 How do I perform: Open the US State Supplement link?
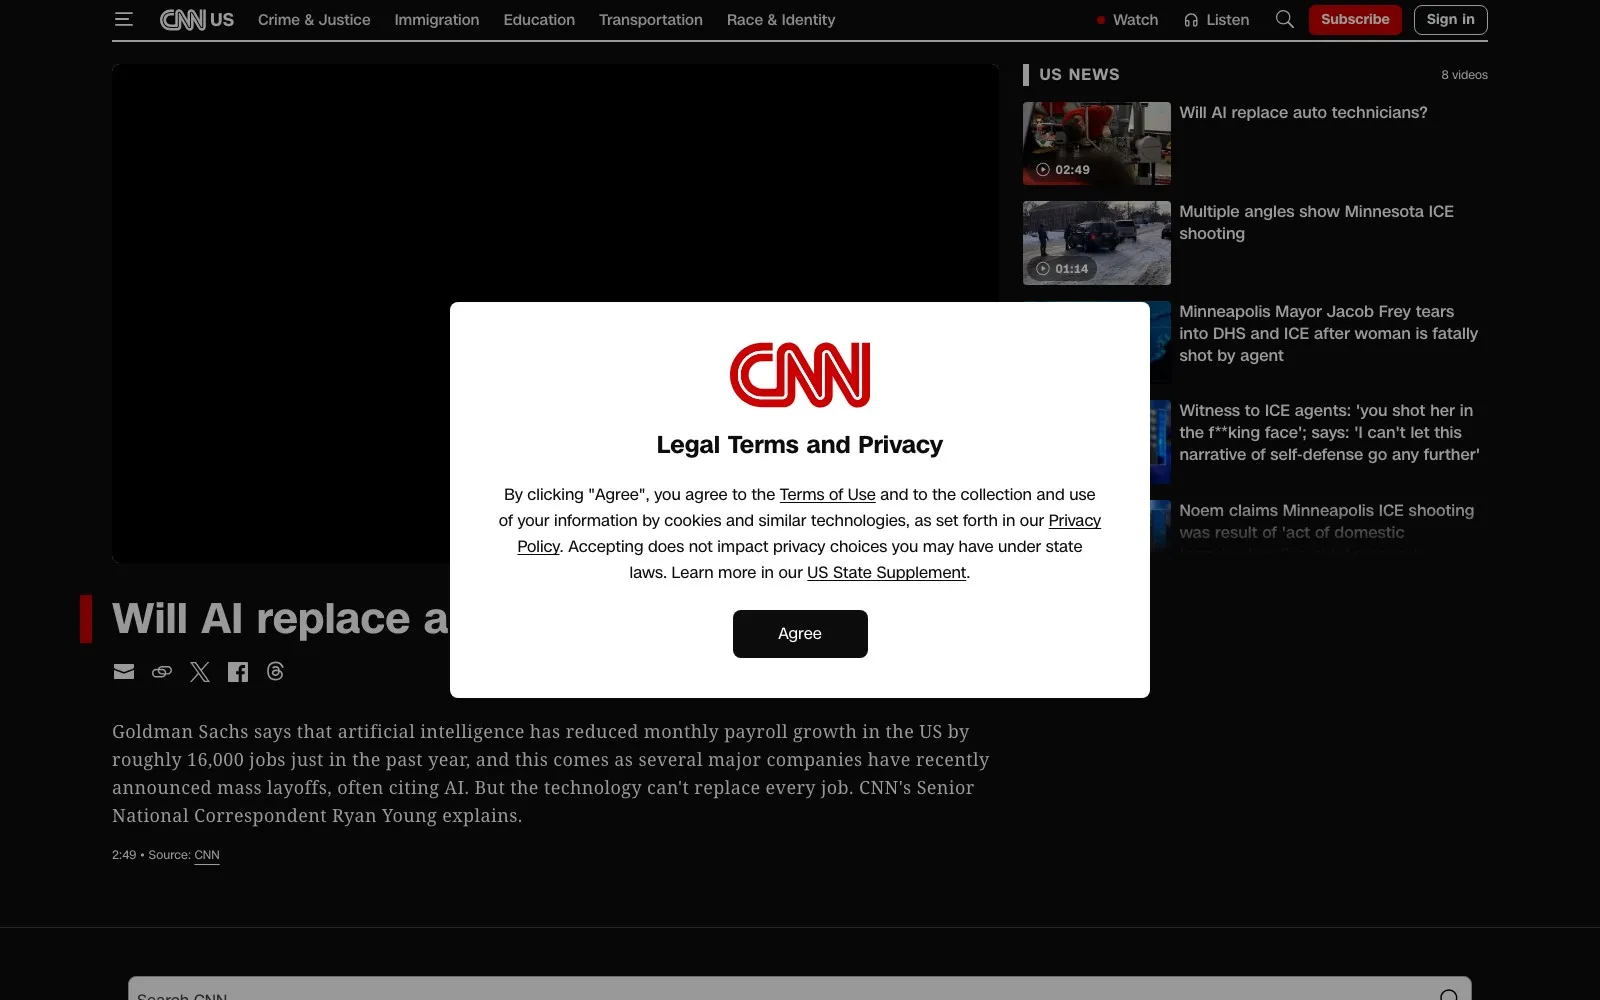coord(886,572)
